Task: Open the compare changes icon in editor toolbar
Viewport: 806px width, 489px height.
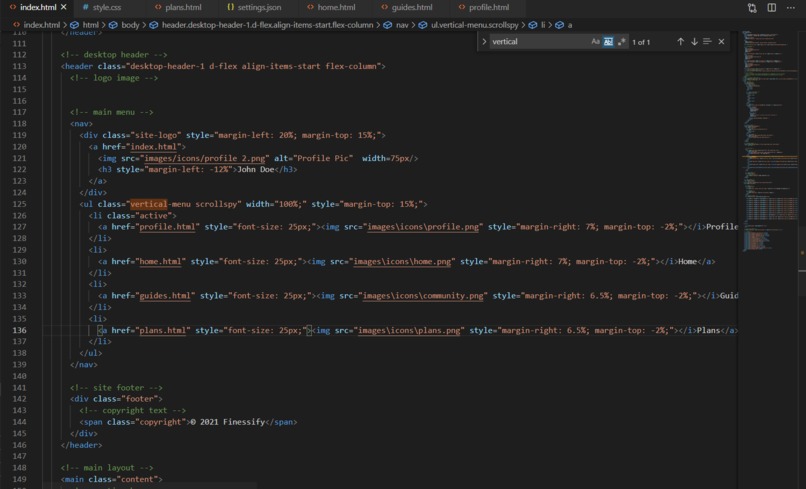Action: click(x=752, y=8)
